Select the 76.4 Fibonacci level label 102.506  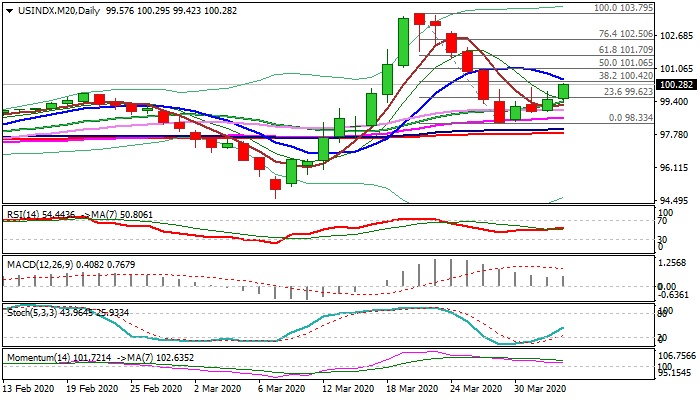(x=625, y=34)
